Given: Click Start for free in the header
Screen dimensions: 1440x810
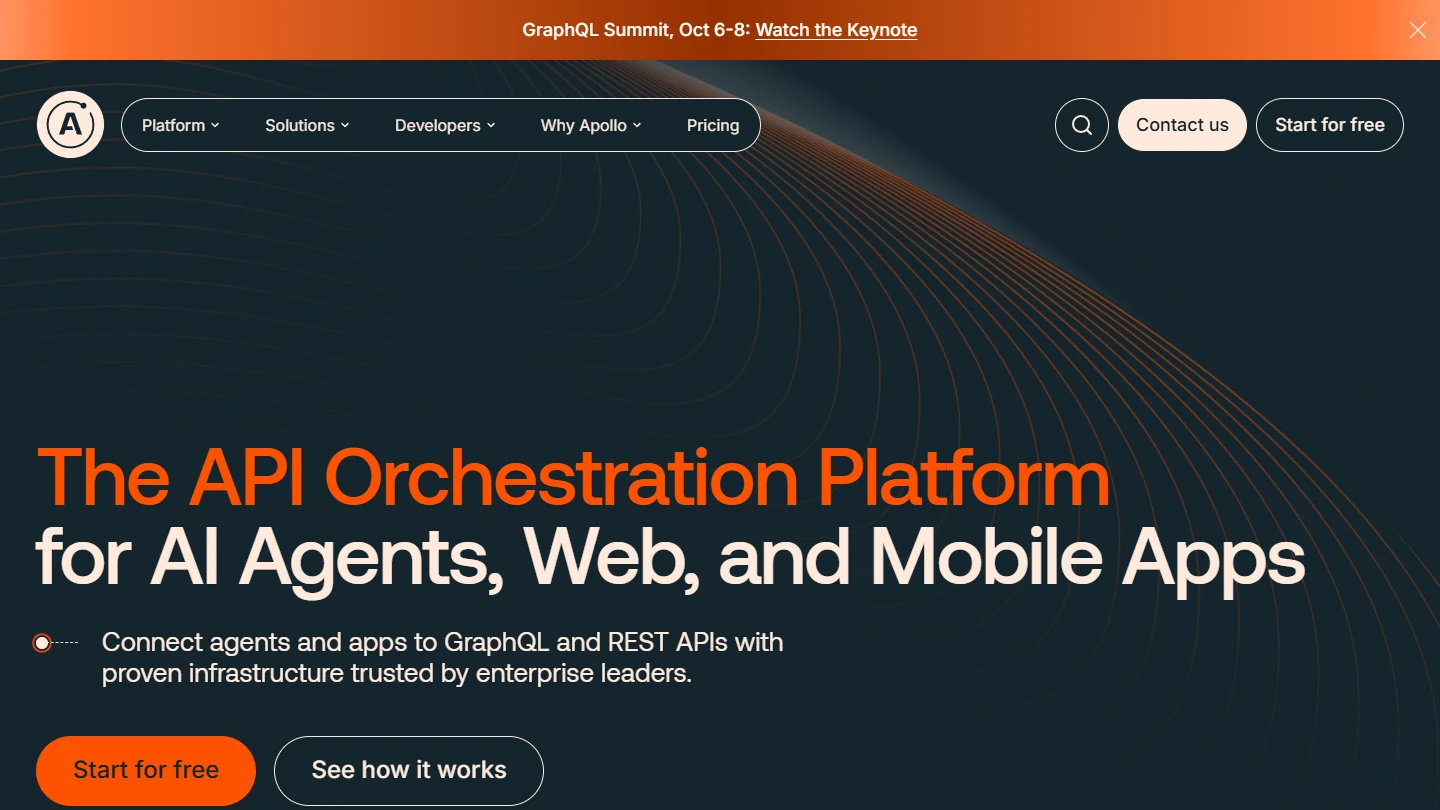Looking at the screenshot, I should click(x=1329, y=125).
